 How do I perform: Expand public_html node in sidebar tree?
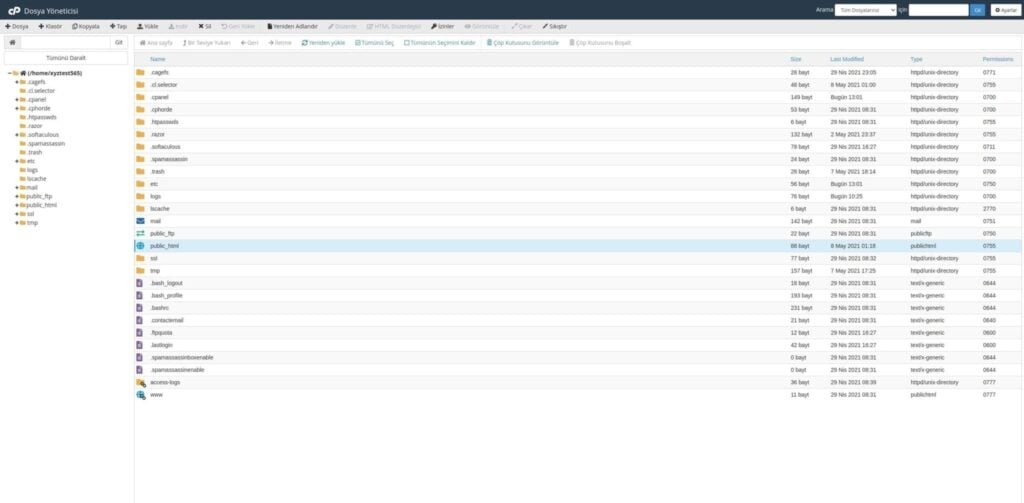coord(17,204)
